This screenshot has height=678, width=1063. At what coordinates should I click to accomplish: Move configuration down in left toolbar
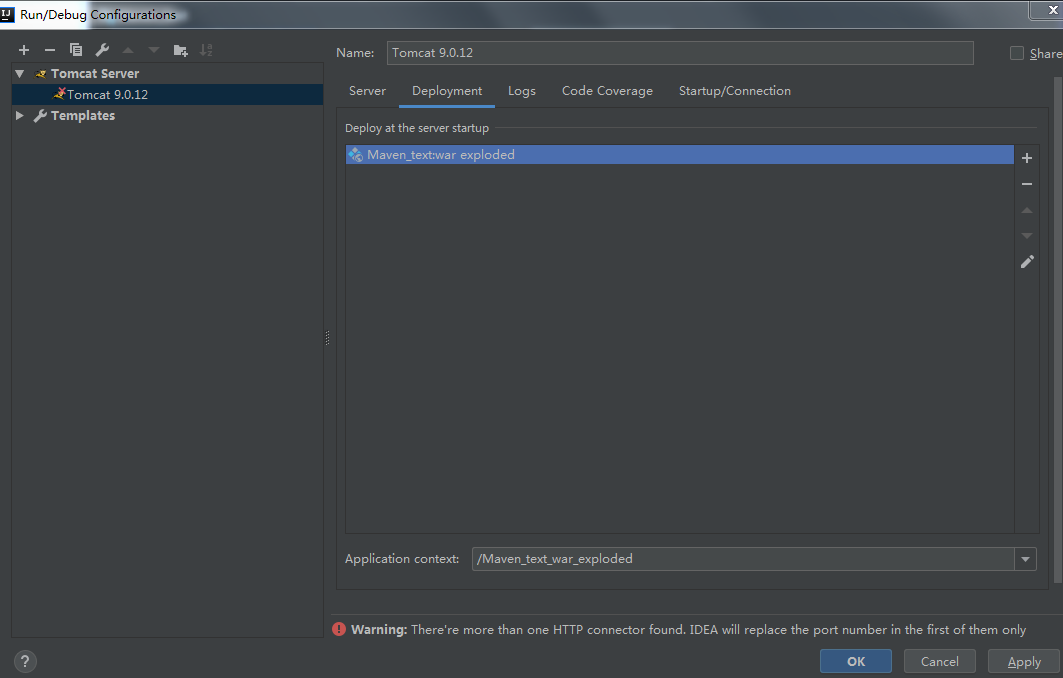[x=154, y=50]
